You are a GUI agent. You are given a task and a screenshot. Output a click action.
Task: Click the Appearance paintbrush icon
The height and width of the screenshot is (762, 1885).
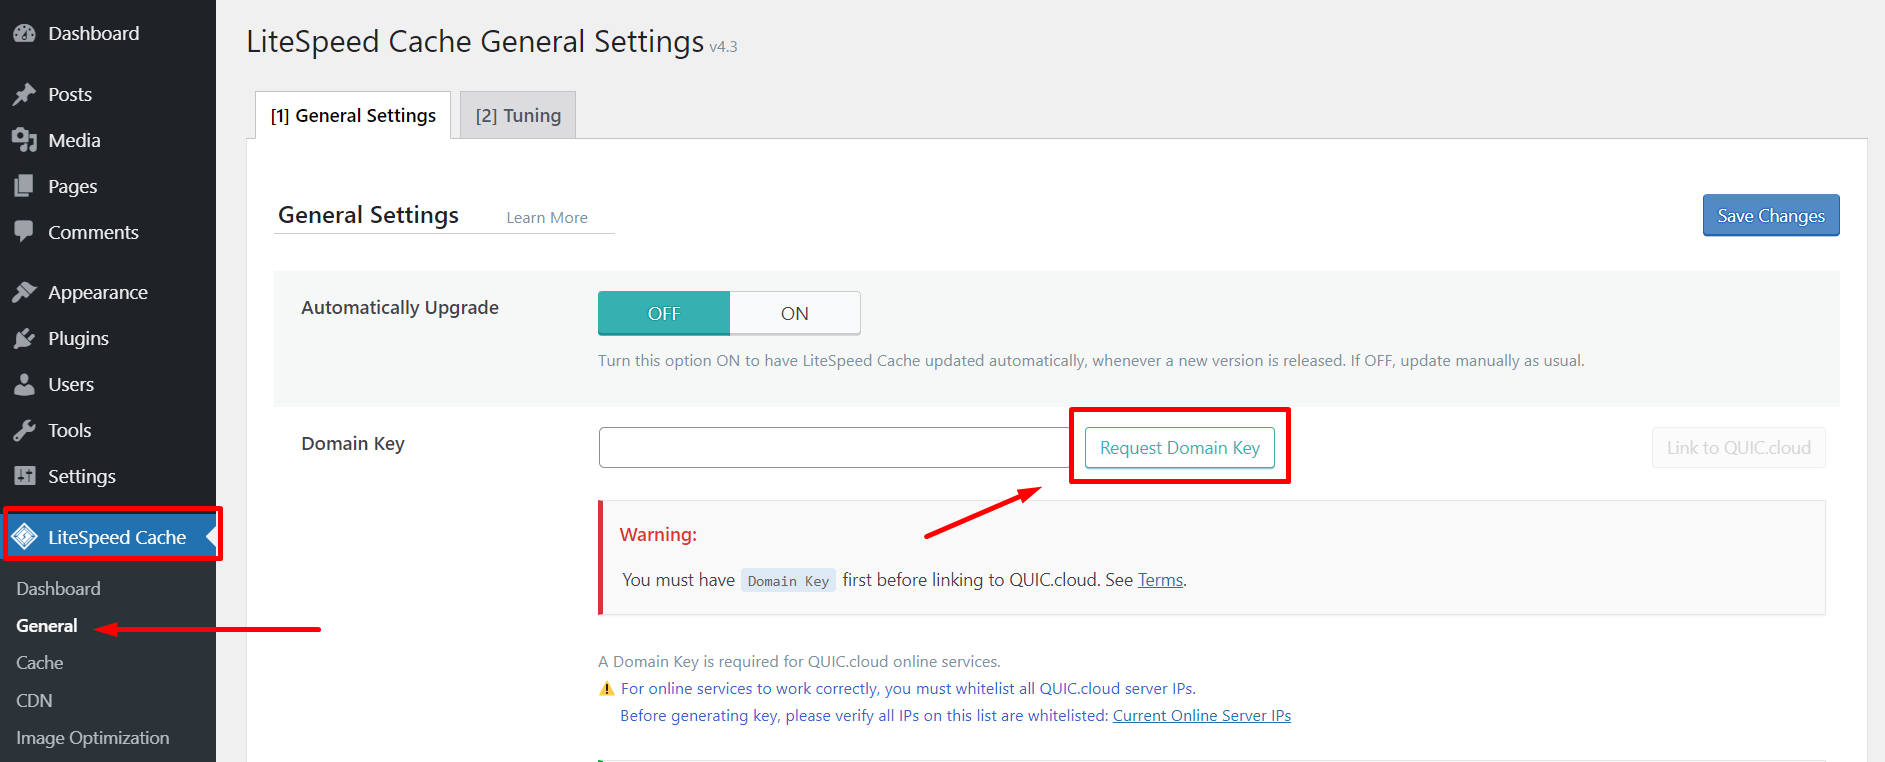tap(24, 292)
